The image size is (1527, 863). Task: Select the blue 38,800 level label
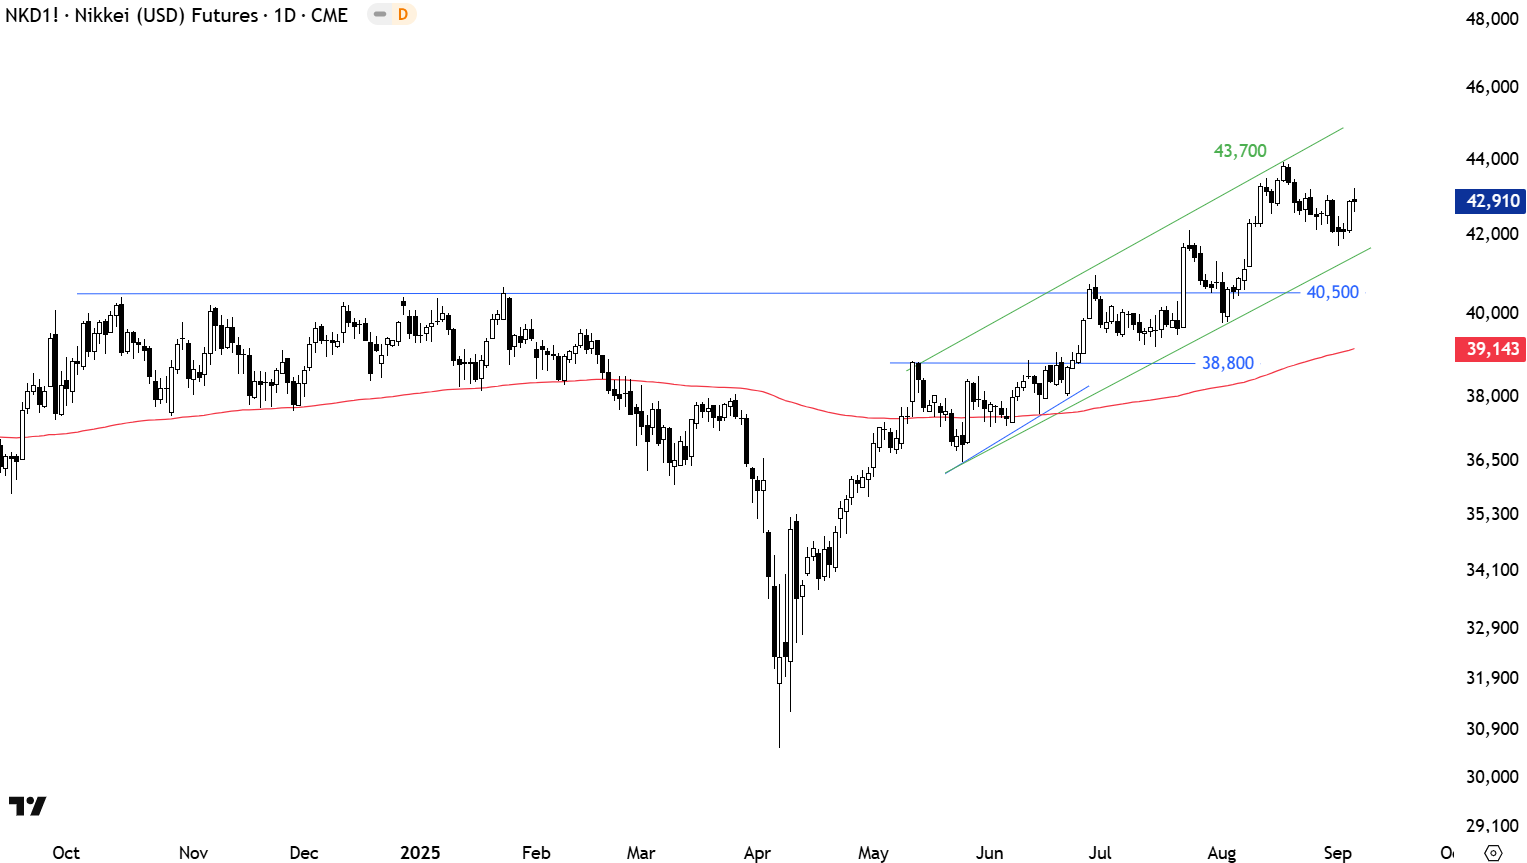tap(1227, 363)
